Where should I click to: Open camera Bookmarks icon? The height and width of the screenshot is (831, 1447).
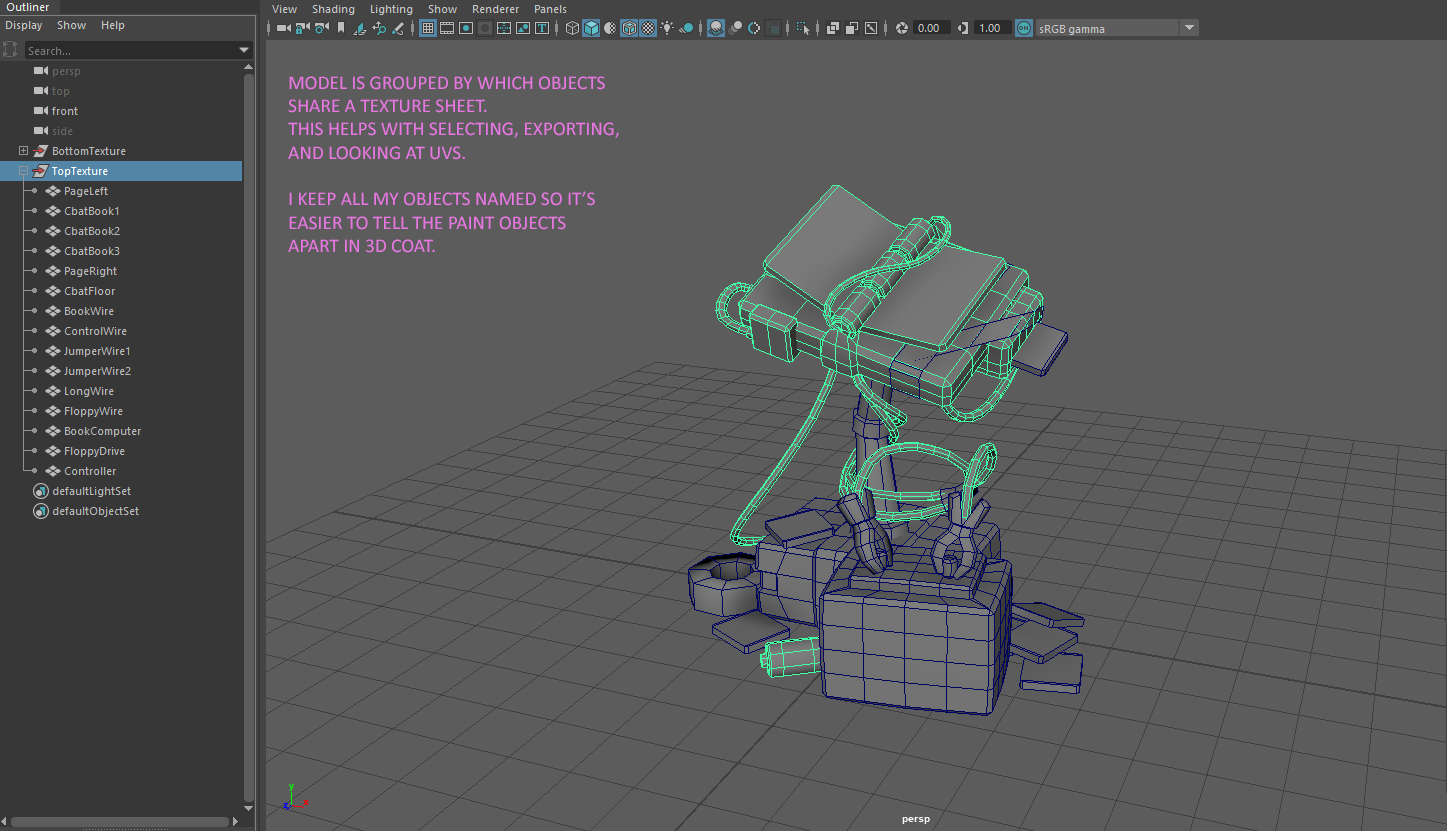pos(341,28)
